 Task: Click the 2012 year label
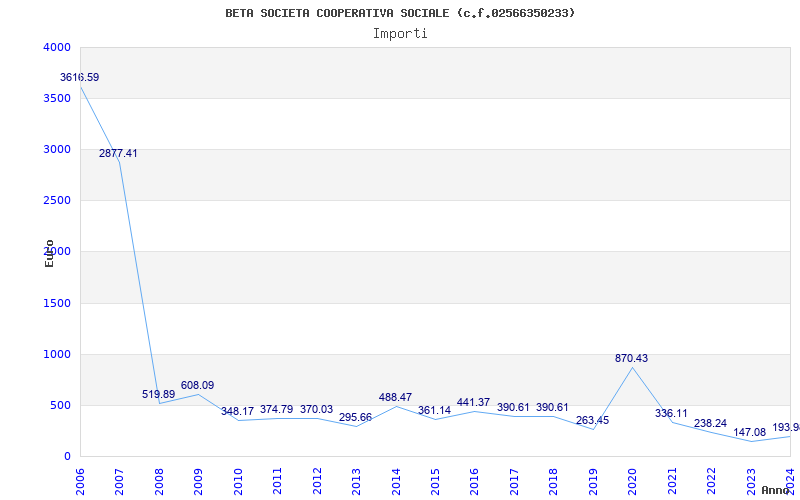(317, 481)
